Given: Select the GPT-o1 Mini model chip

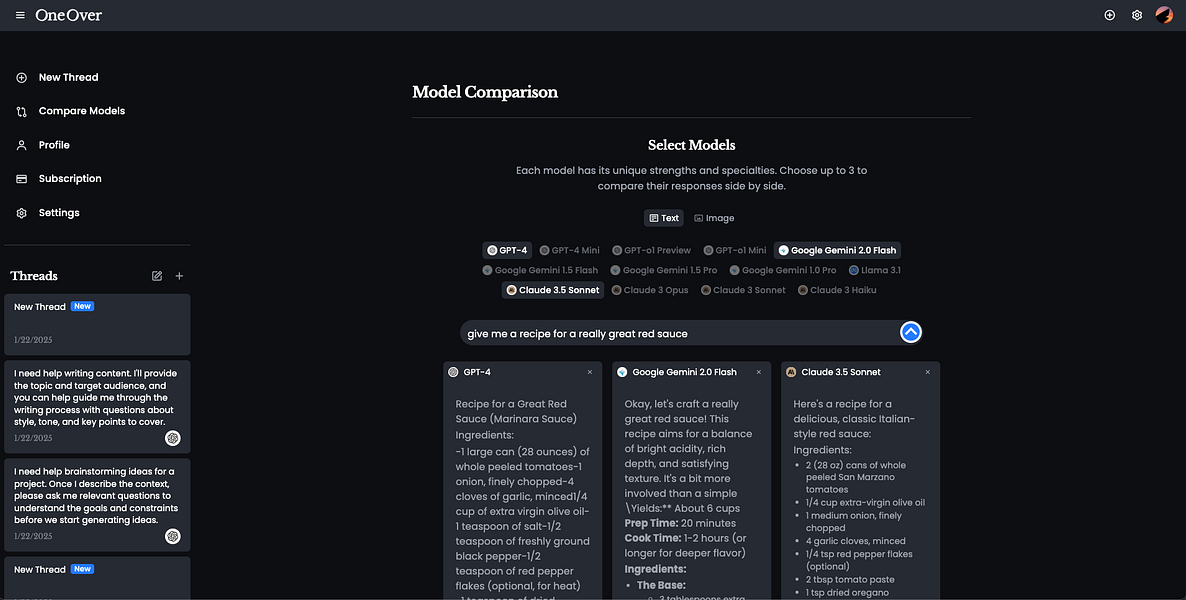Looking at the screenshot, I should click(734, 250).
